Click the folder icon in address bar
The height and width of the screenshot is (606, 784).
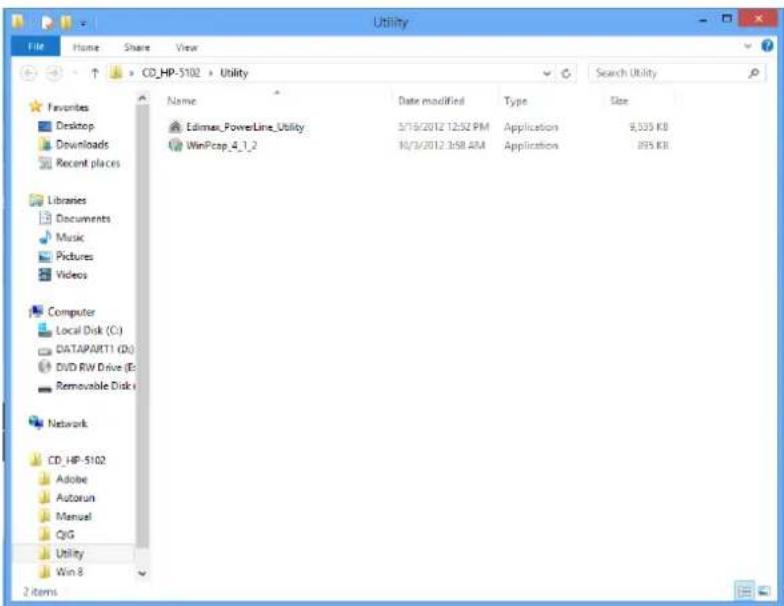point(116,73)
